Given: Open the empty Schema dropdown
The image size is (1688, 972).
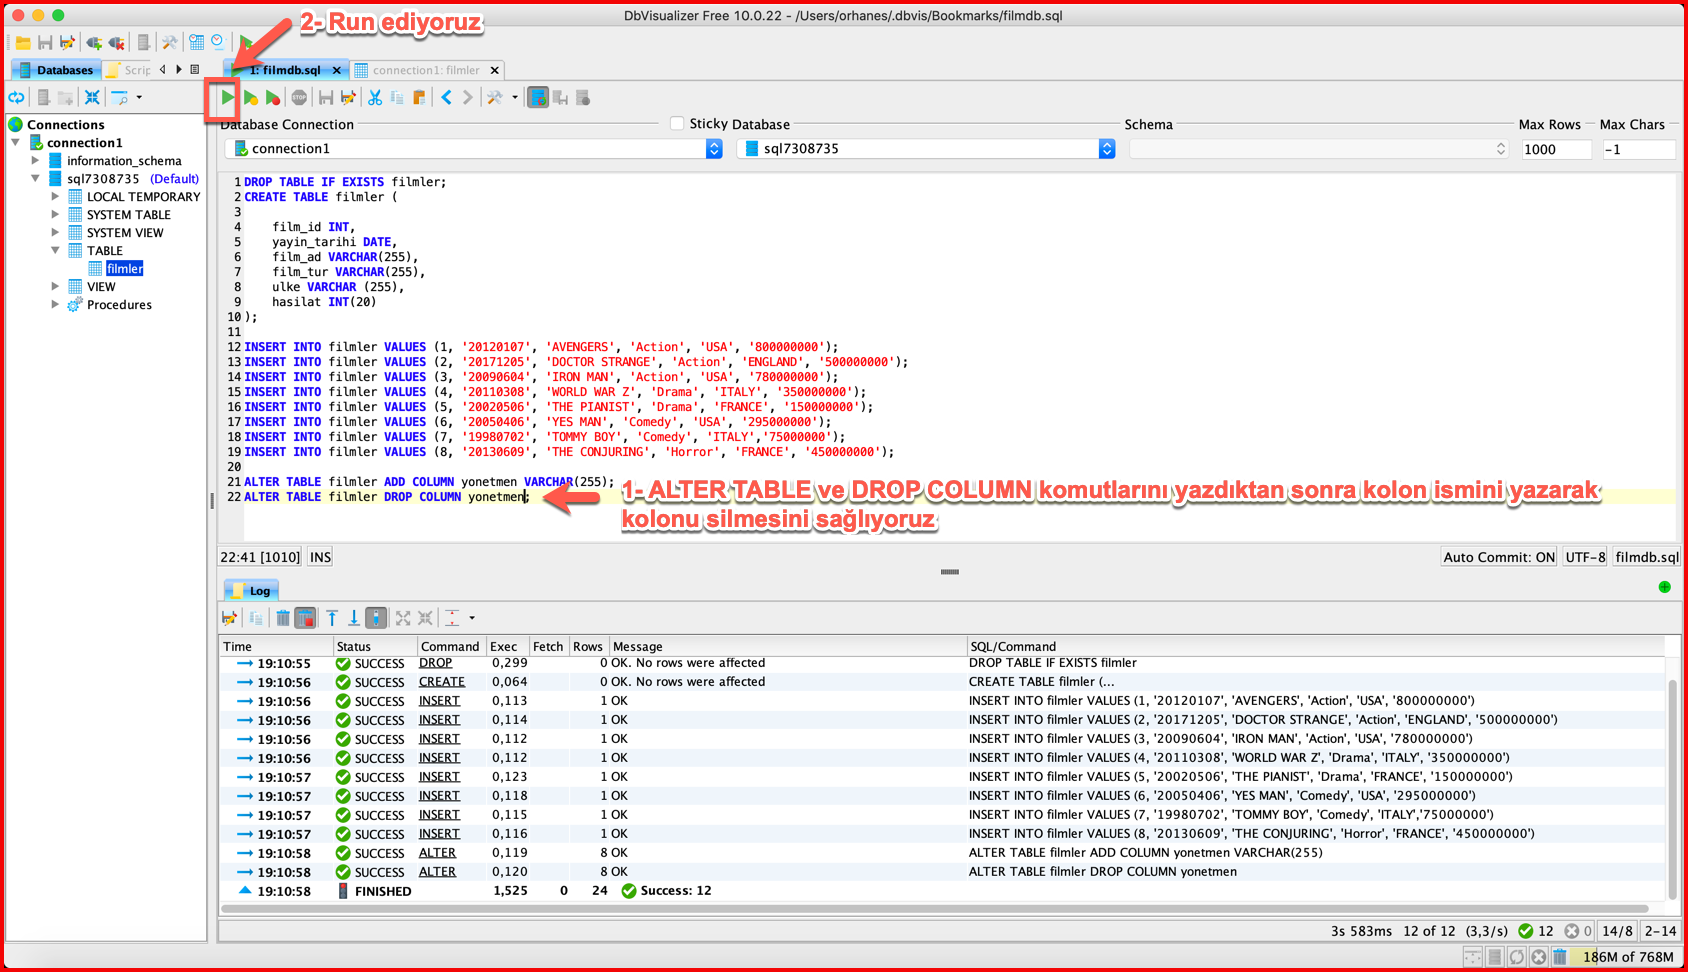Looking at the screenshot, I should tap(1318, 149).
